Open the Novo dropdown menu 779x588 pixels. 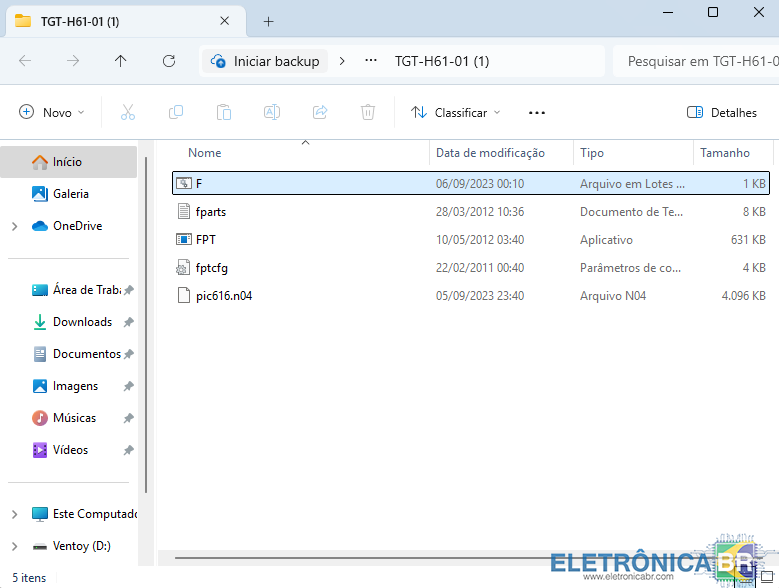tap(52, 113)
